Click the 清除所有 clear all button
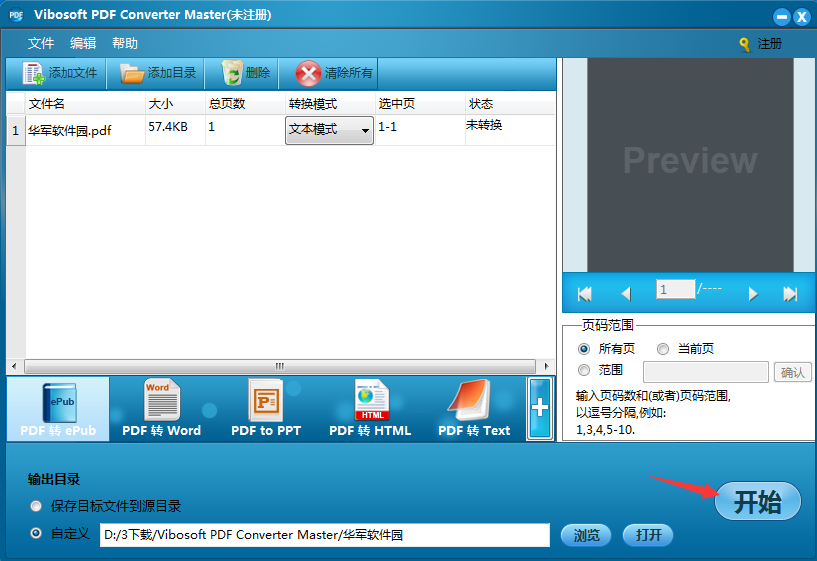The height and width of the screenshot is (561, 817). [329, 73]
